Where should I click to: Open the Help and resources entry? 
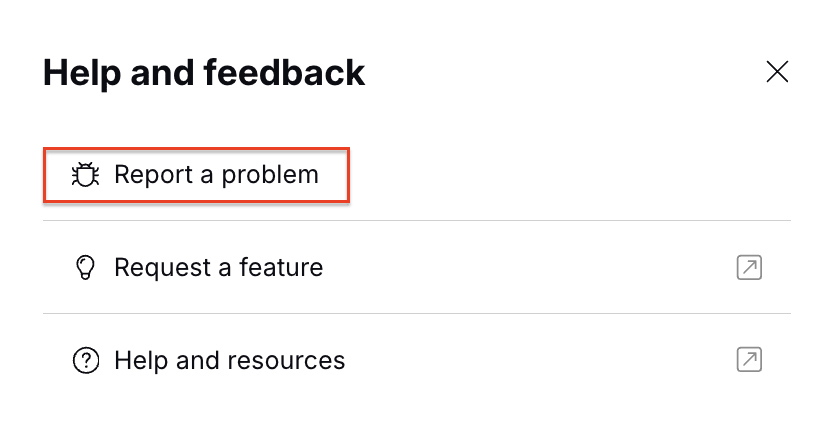point(229,360)
